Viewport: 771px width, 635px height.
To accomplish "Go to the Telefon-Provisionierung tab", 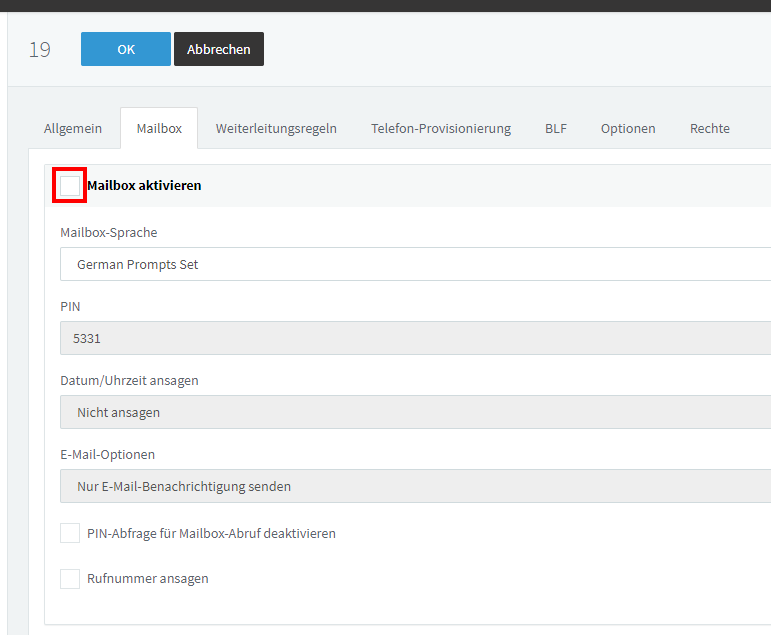I will pos(441,128).
